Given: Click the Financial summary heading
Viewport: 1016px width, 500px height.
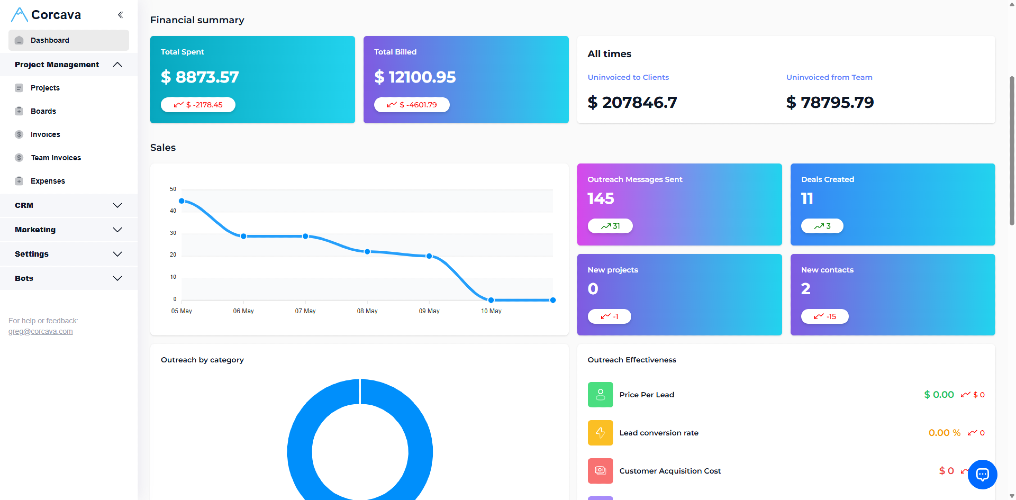Looking at the screenshot, I should click(x=197, y=20).
